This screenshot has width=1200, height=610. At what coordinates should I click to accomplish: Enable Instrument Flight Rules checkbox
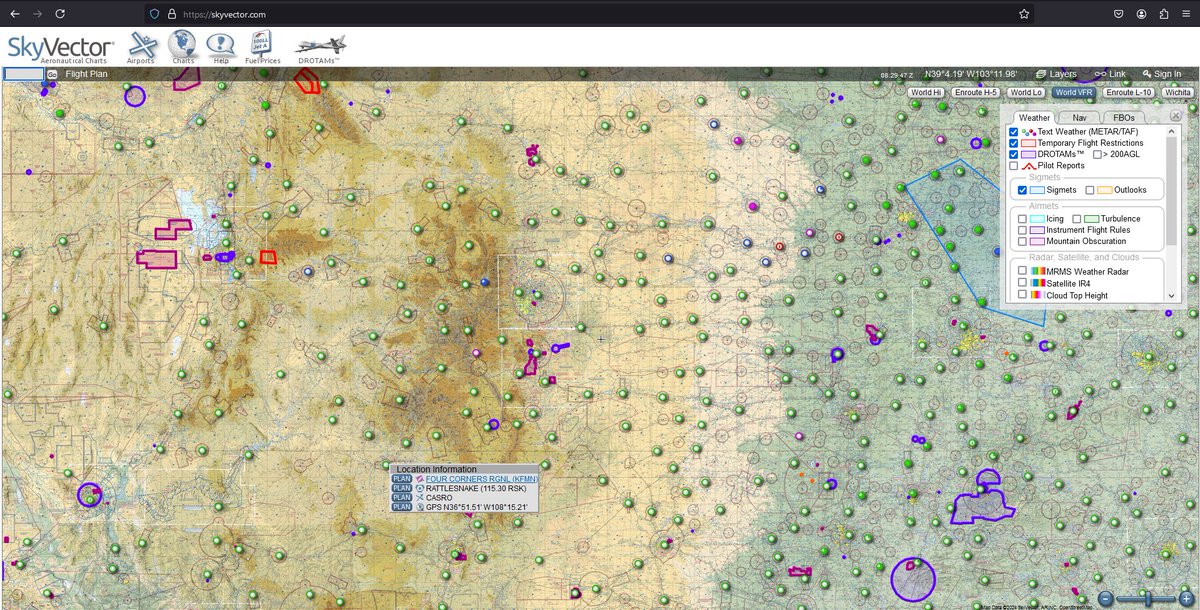(1022, 230)
